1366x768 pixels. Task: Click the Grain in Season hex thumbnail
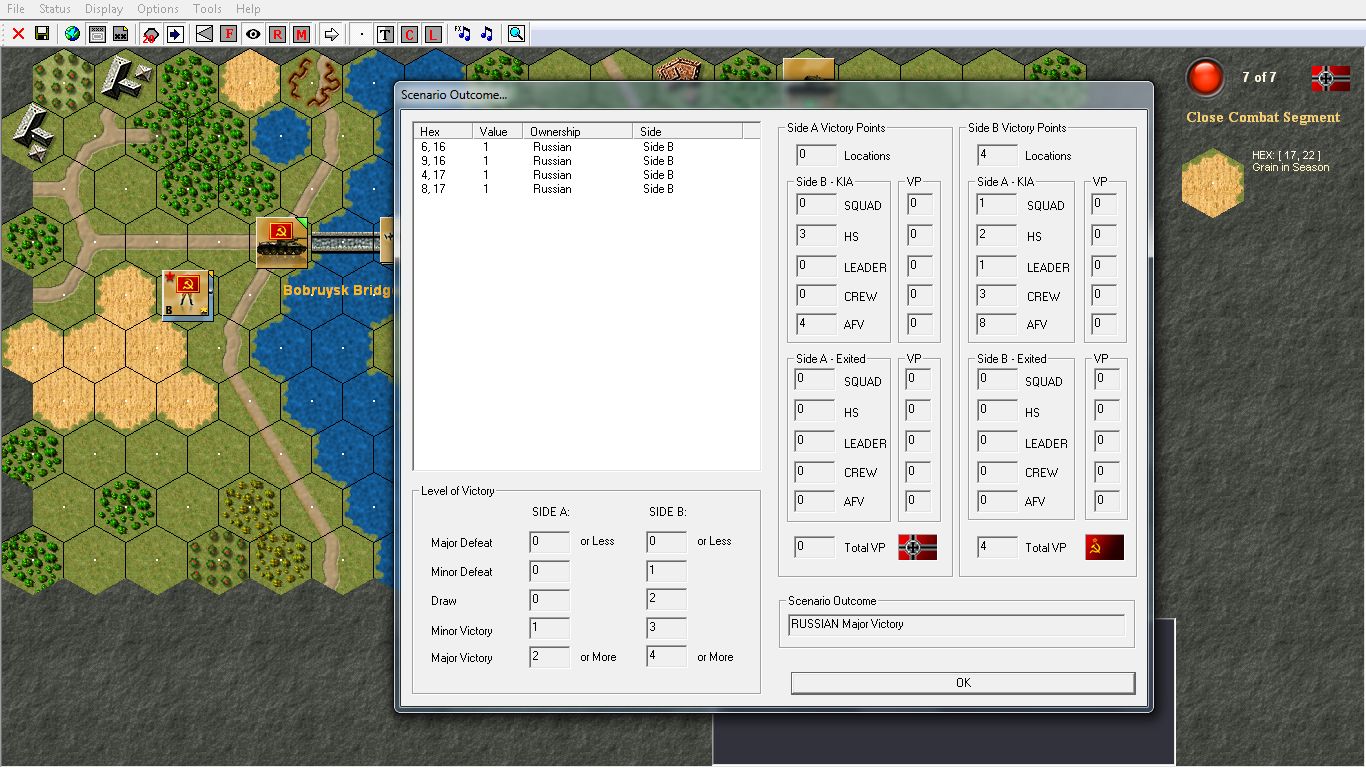tap(1212, 183)
